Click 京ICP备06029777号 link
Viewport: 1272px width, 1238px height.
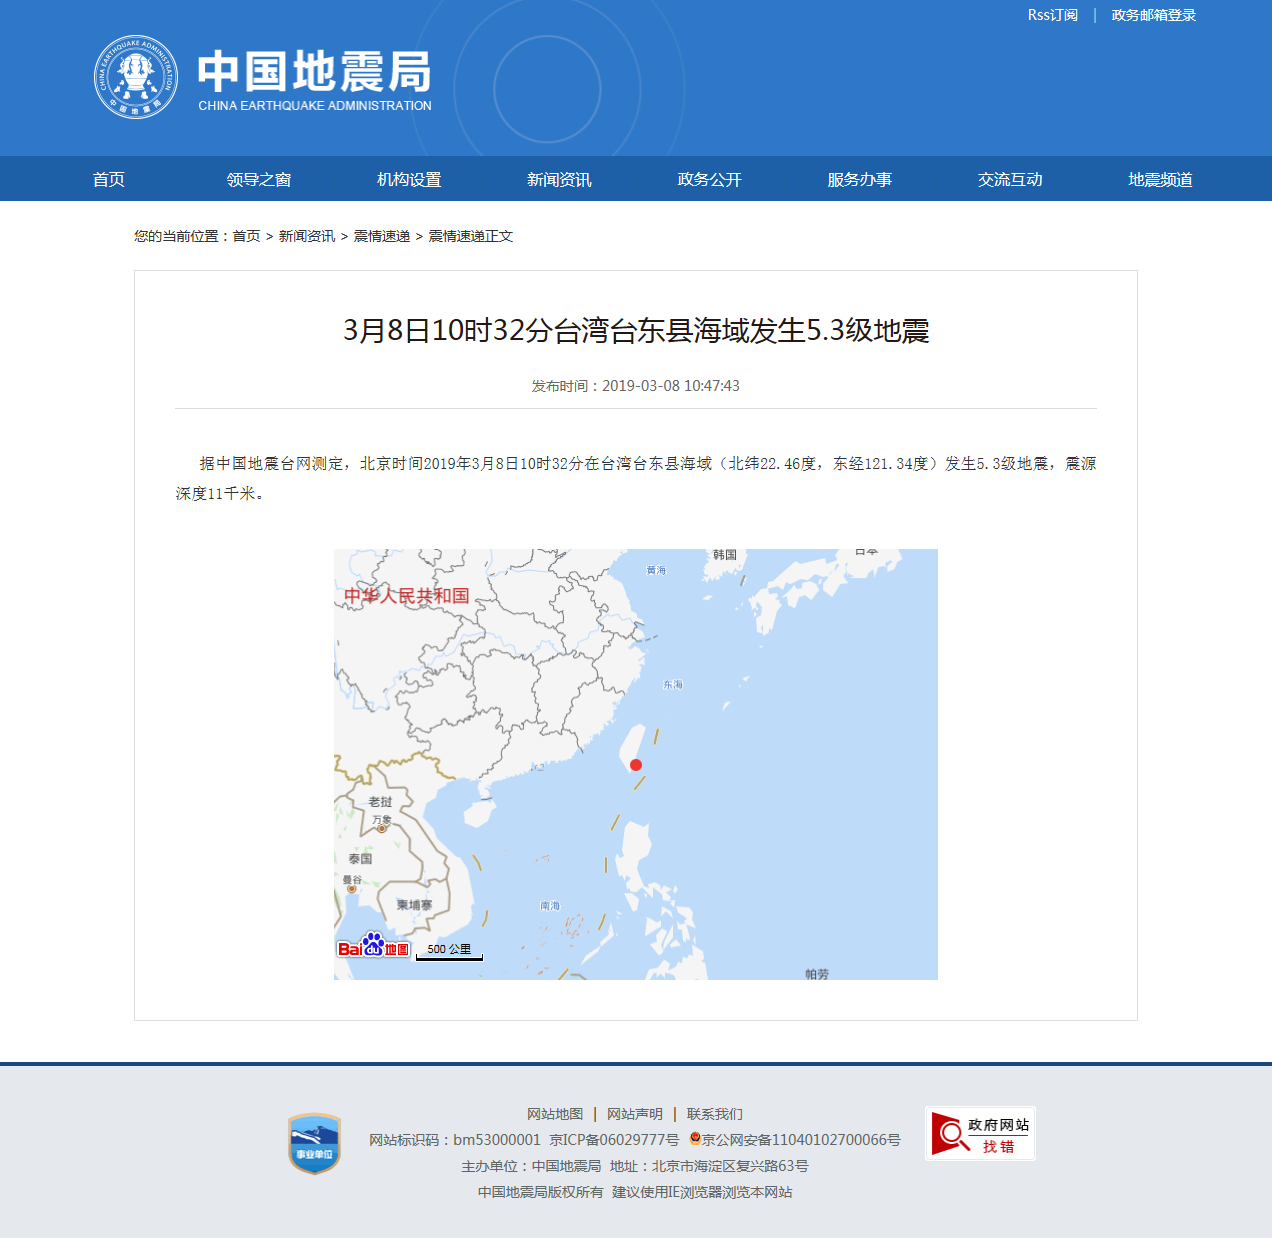[x=614, y=1140]
